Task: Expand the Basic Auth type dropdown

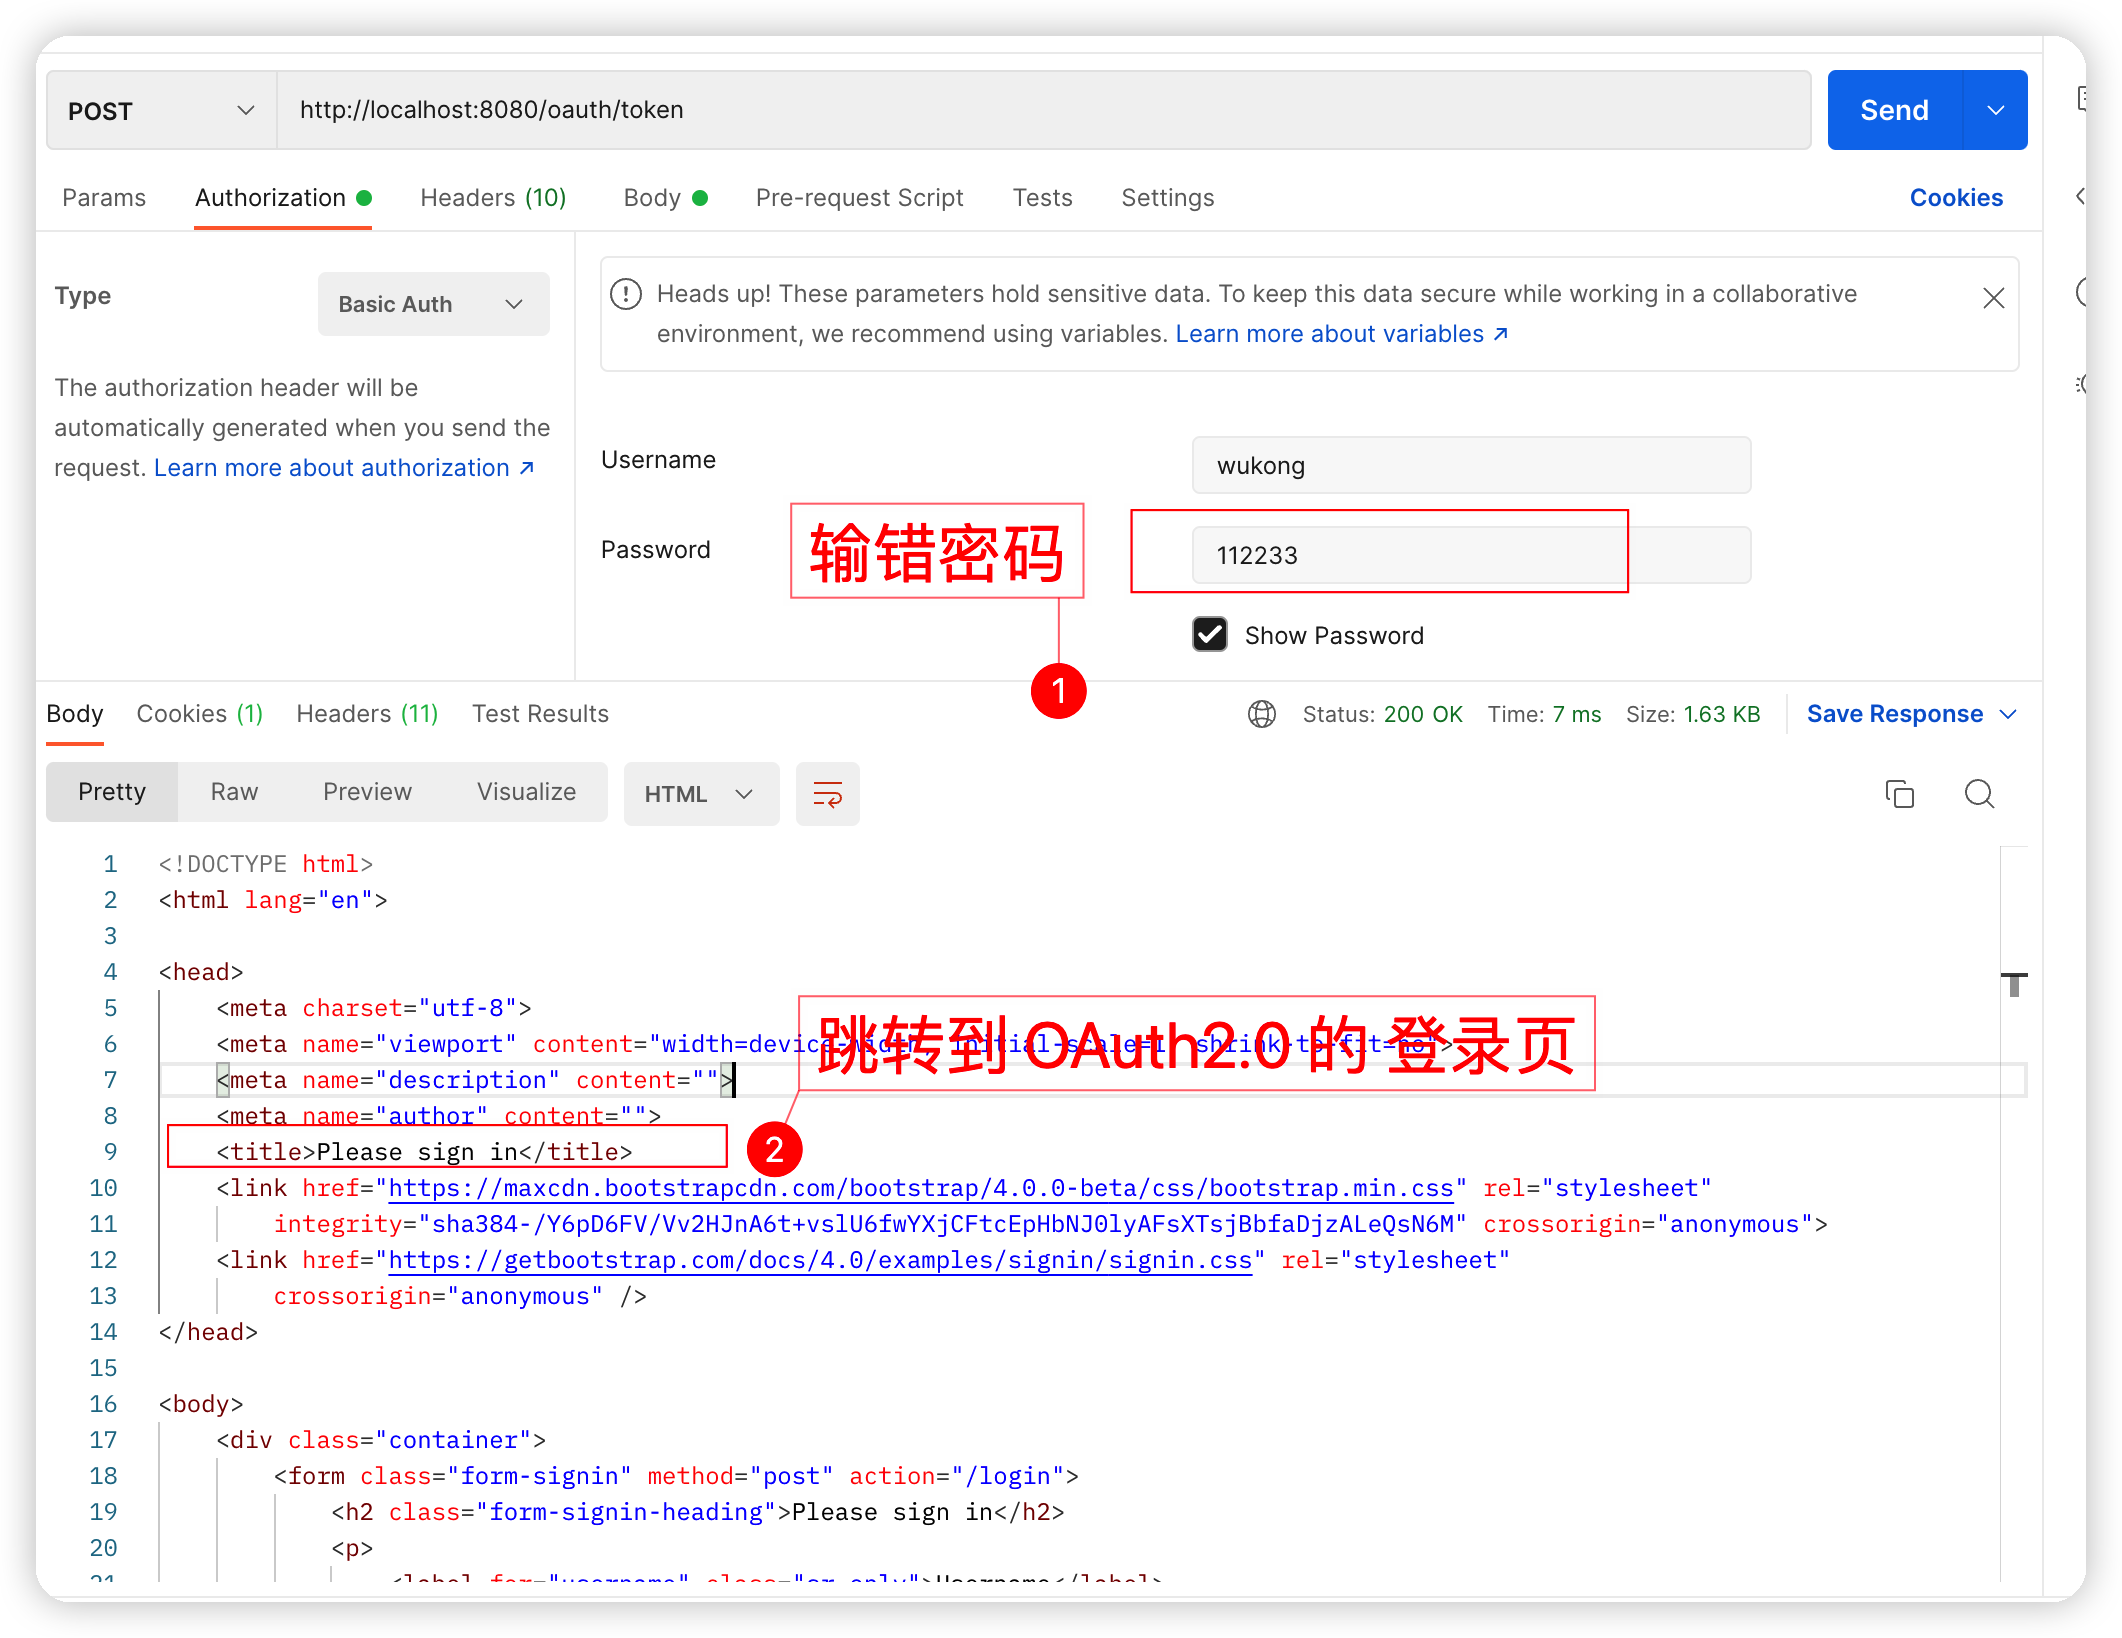Action: point(433,304)
